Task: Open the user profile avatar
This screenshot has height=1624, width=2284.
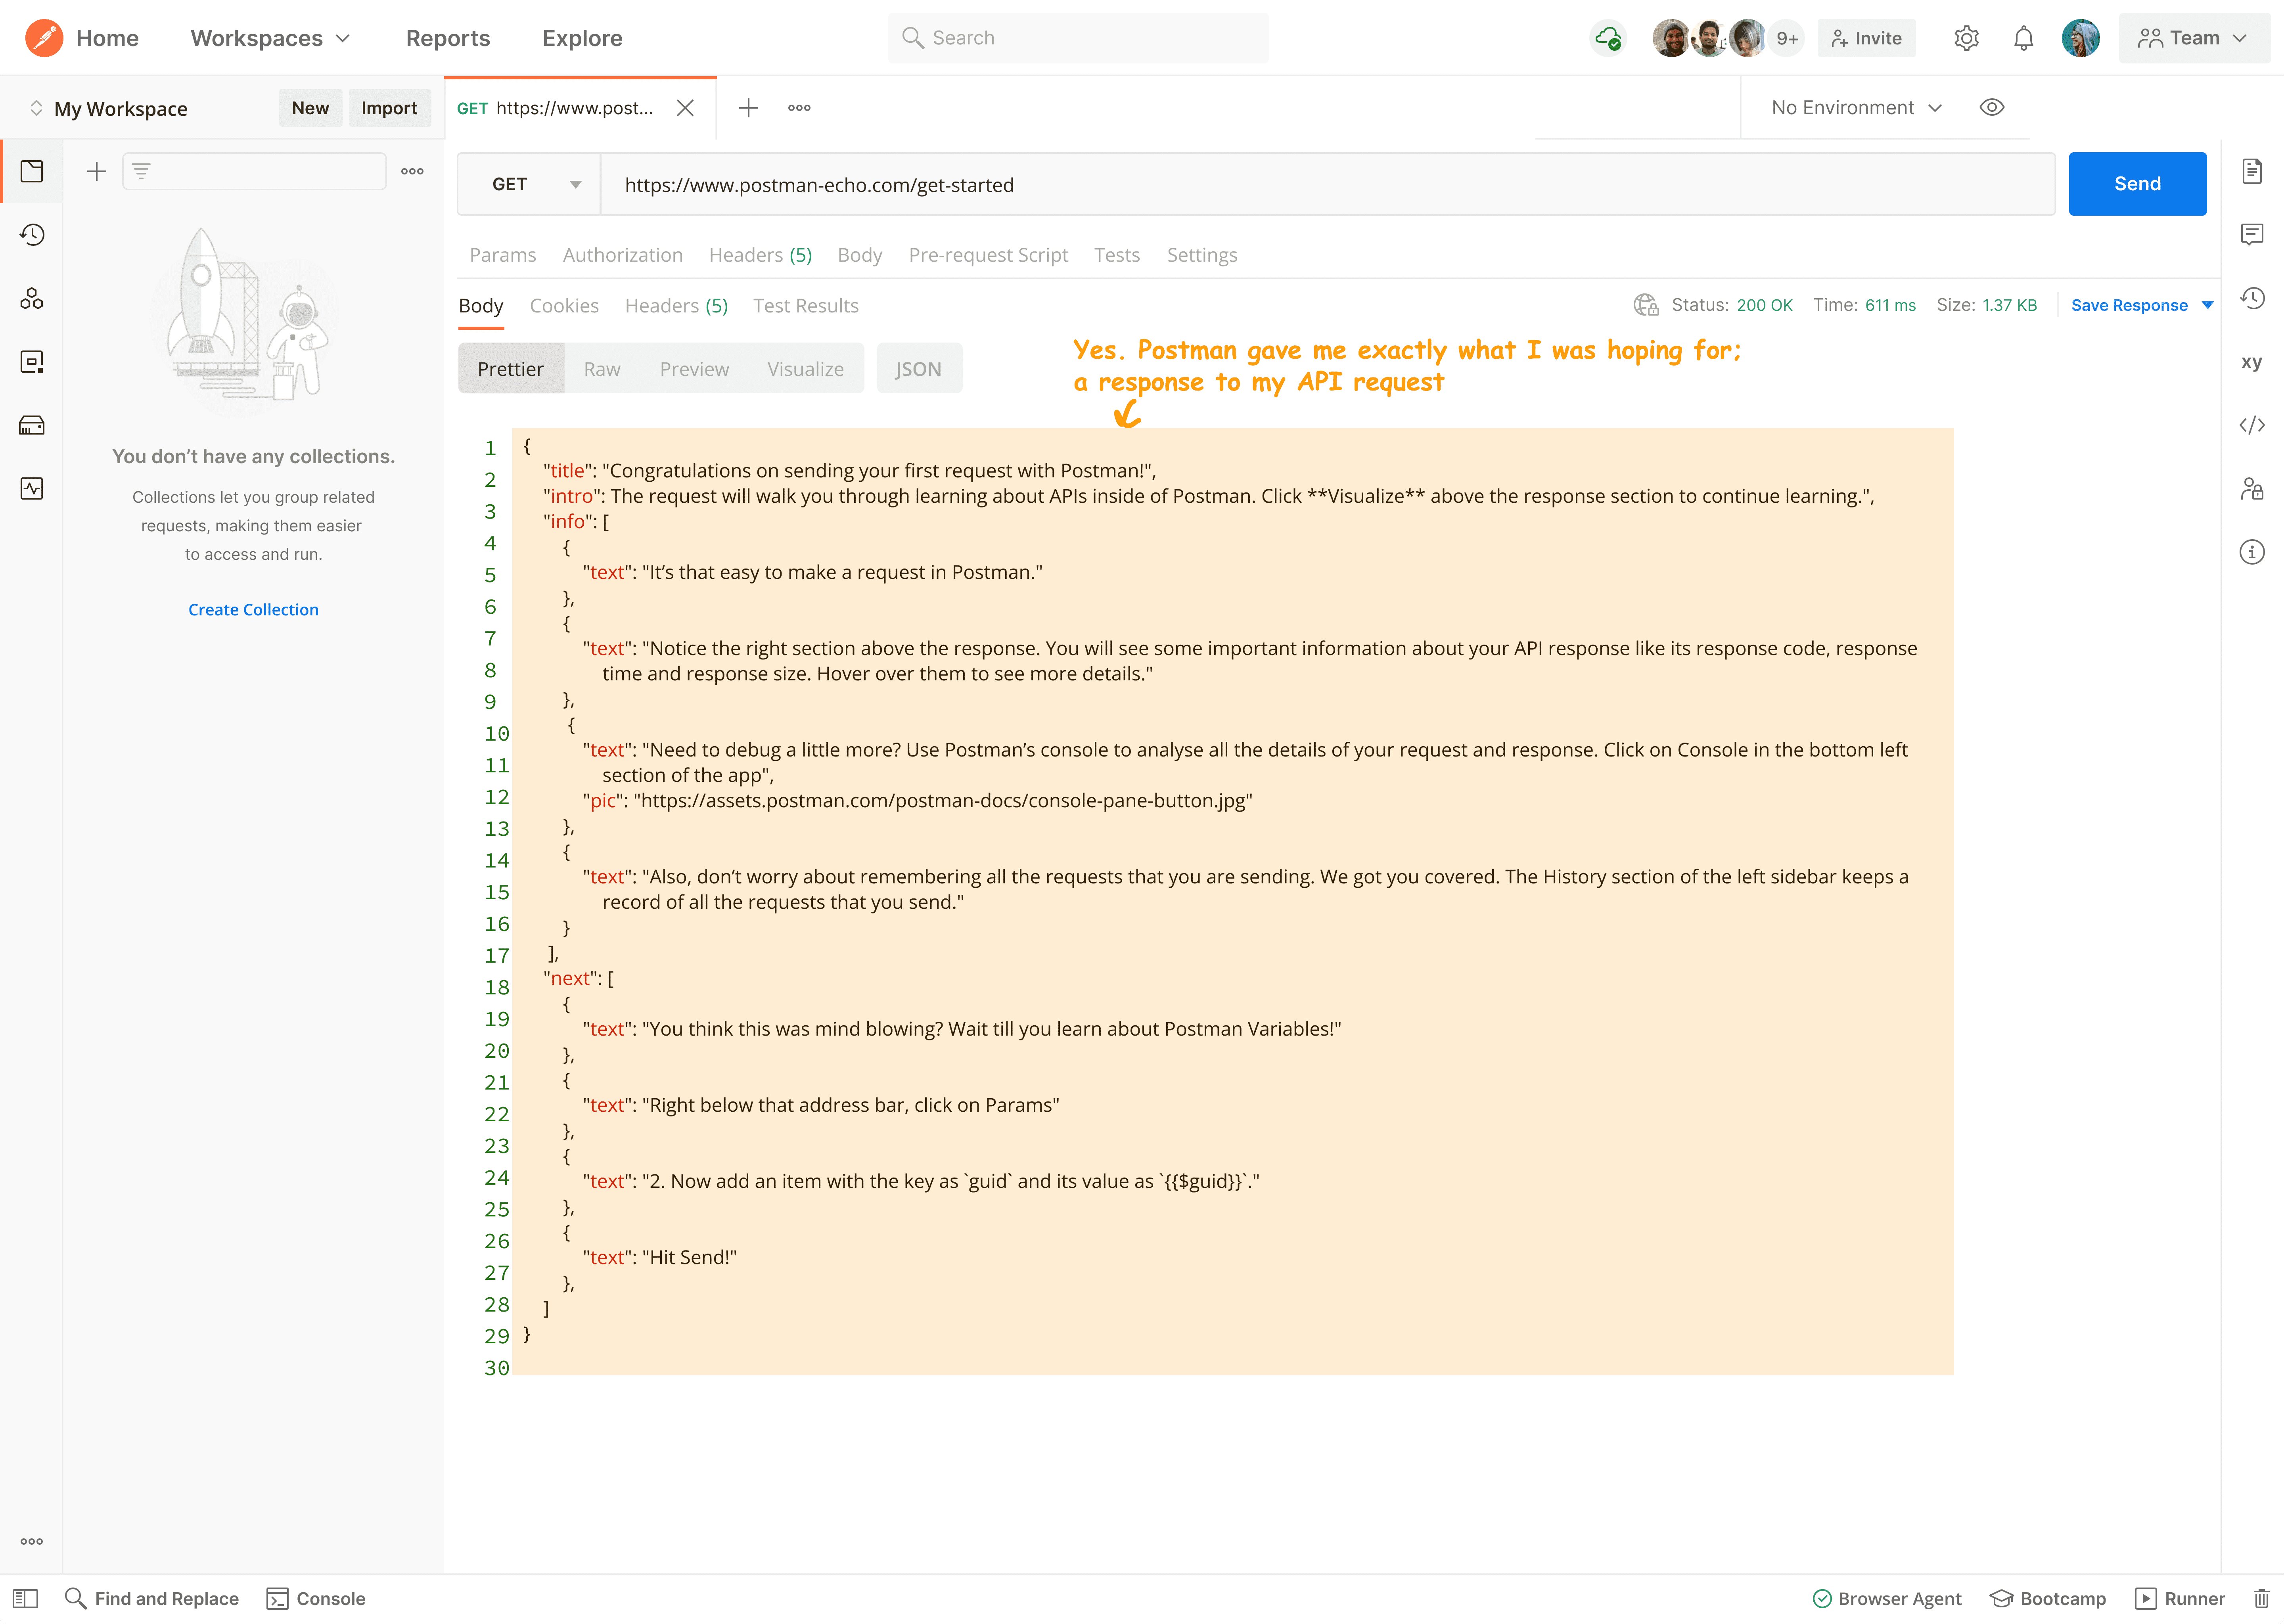Action: coord(2080,38)
